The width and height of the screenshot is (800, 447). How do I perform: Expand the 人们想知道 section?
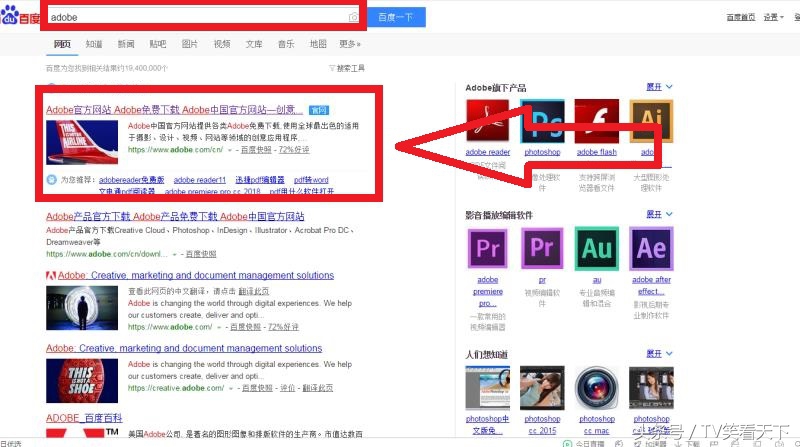click(659, 354)
